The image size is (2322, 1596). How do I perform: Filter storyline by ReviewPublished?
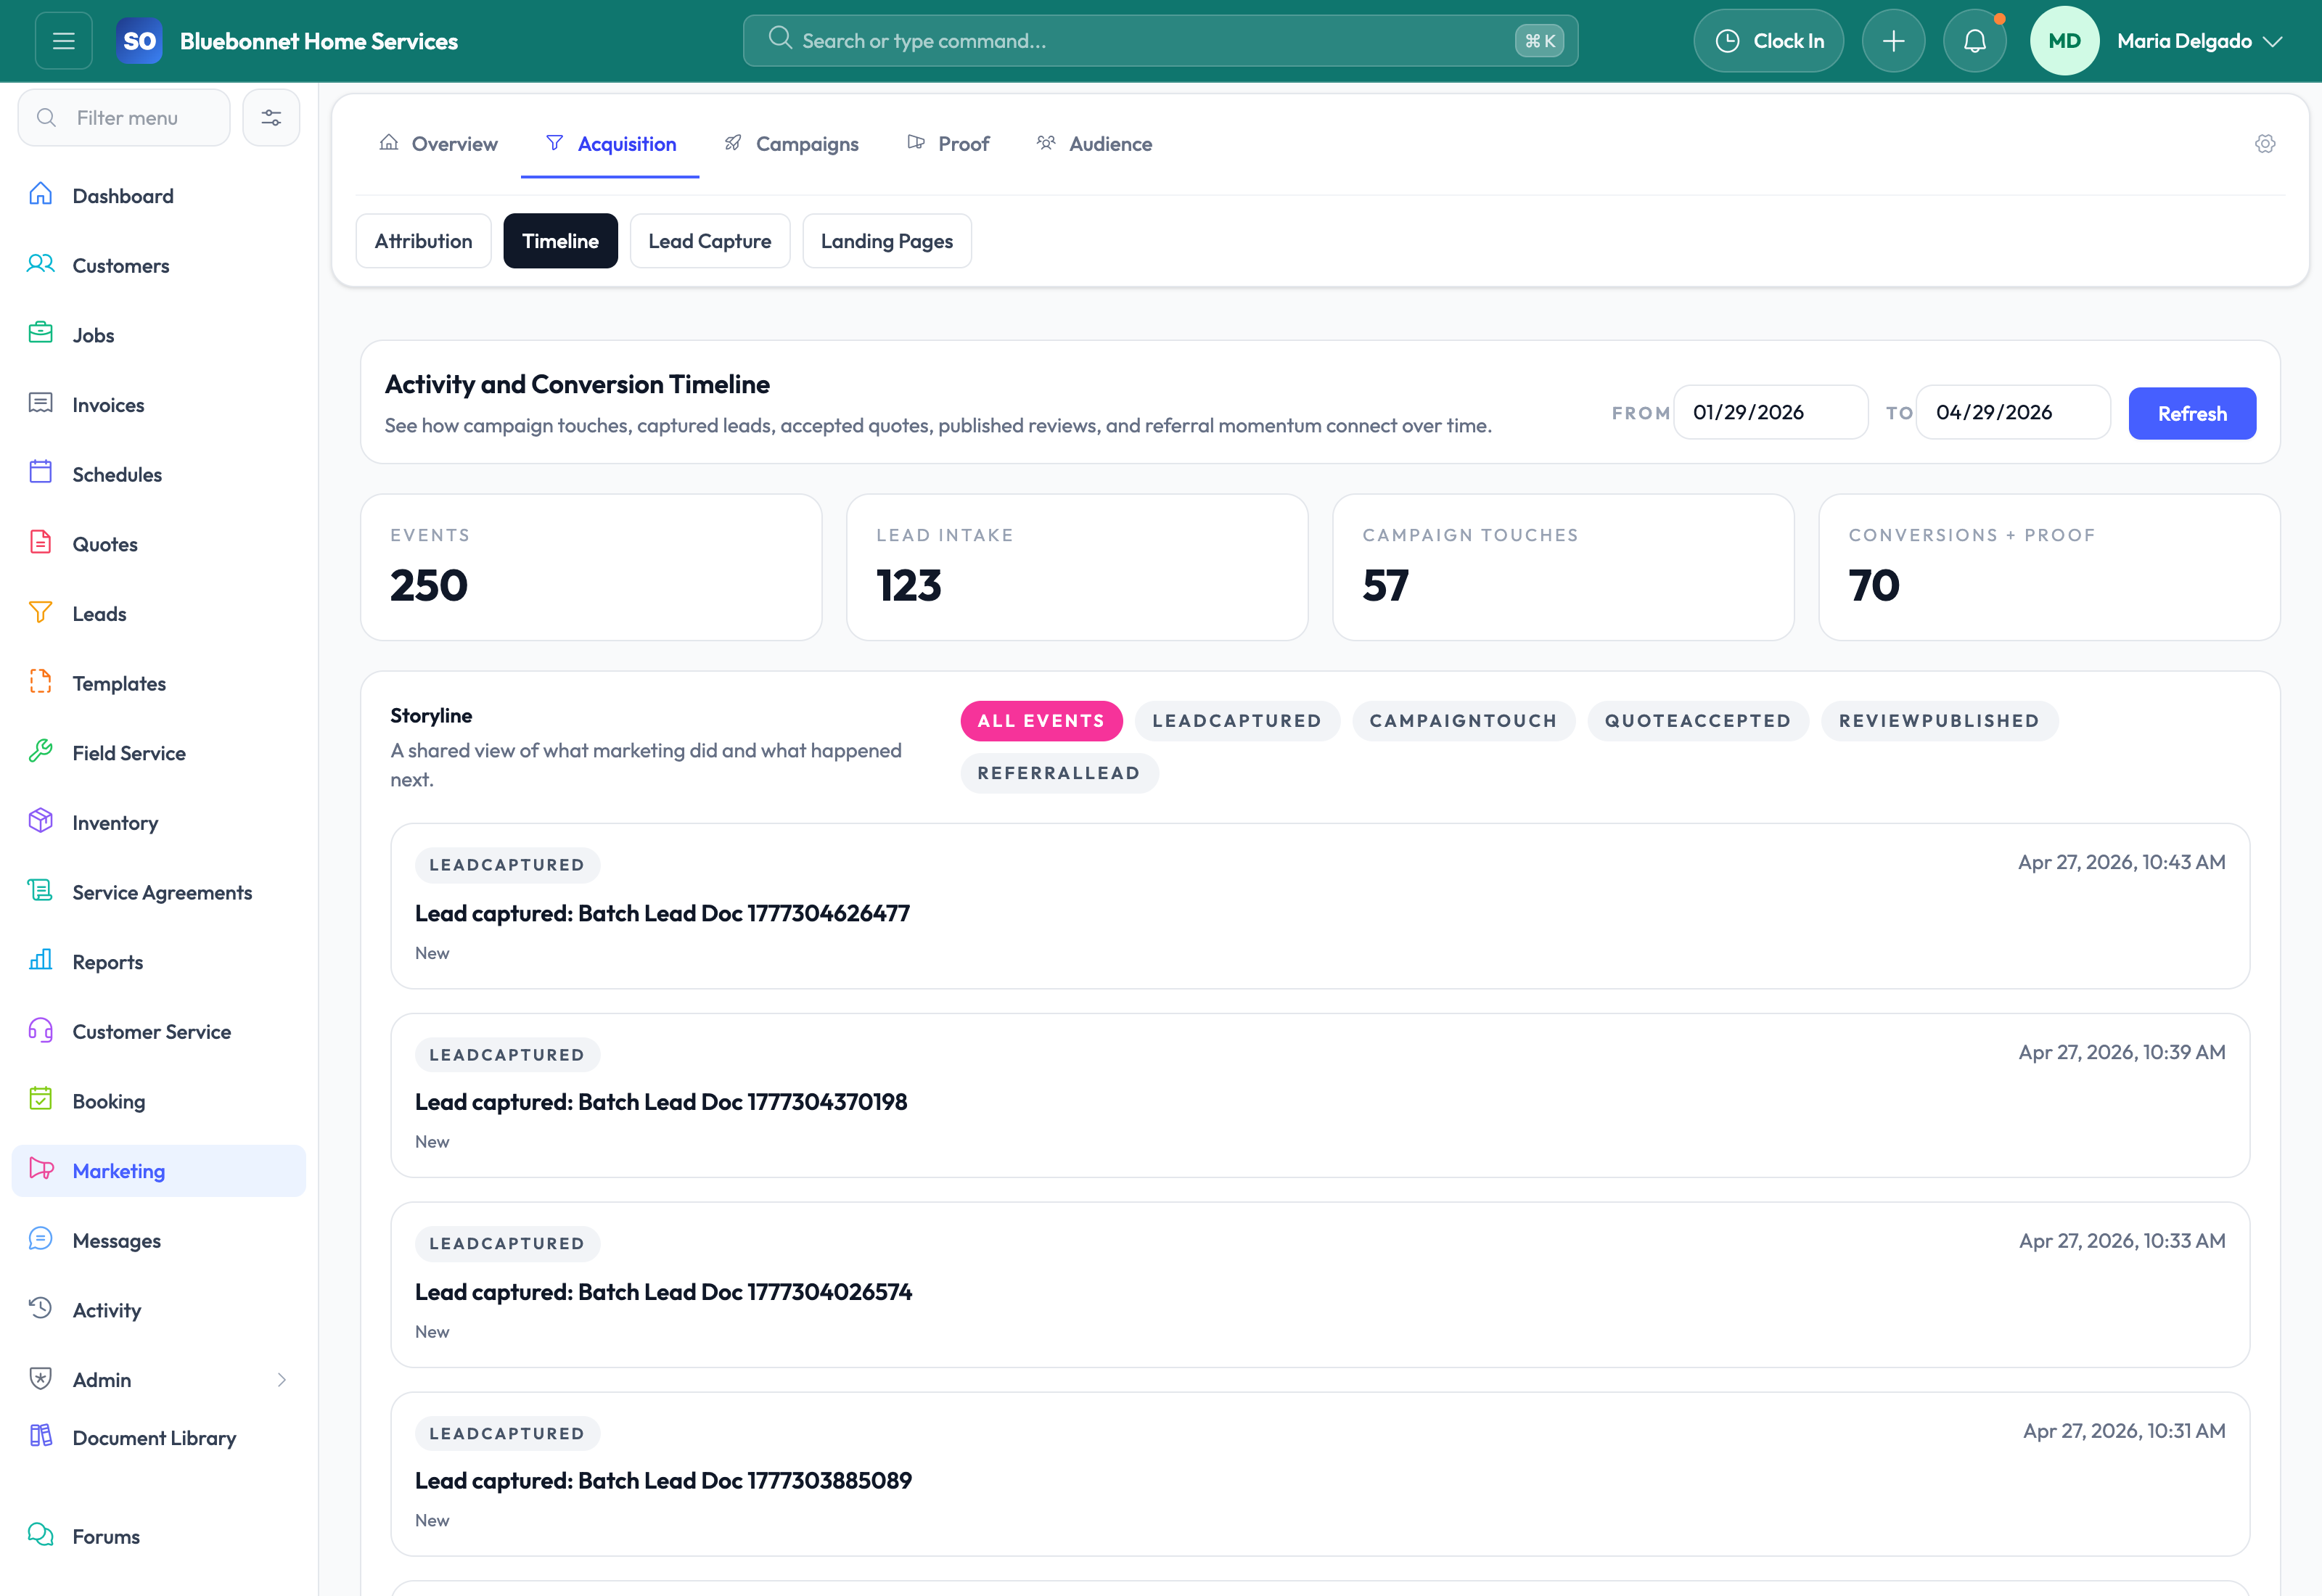click(1939, 721)
